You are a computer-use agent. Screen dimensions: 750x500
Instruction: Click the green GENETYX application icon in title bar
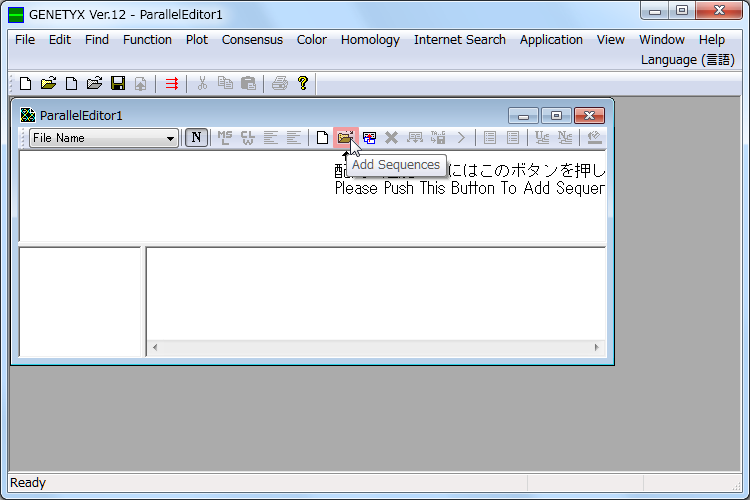pos(16,15)
